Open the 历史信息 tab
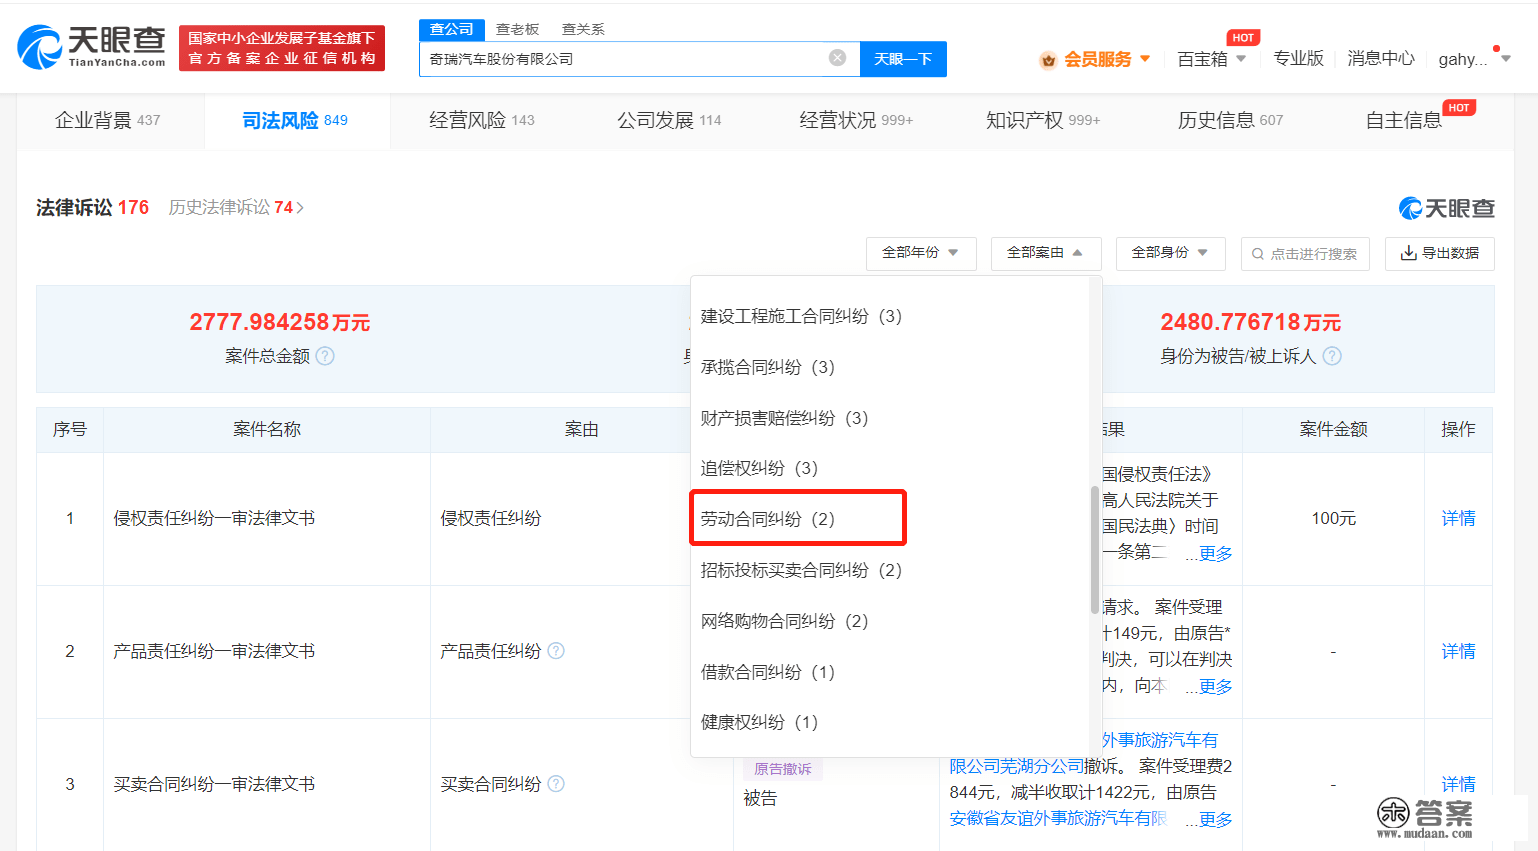Screen dimensions: 1538x851 [1230, 120]
